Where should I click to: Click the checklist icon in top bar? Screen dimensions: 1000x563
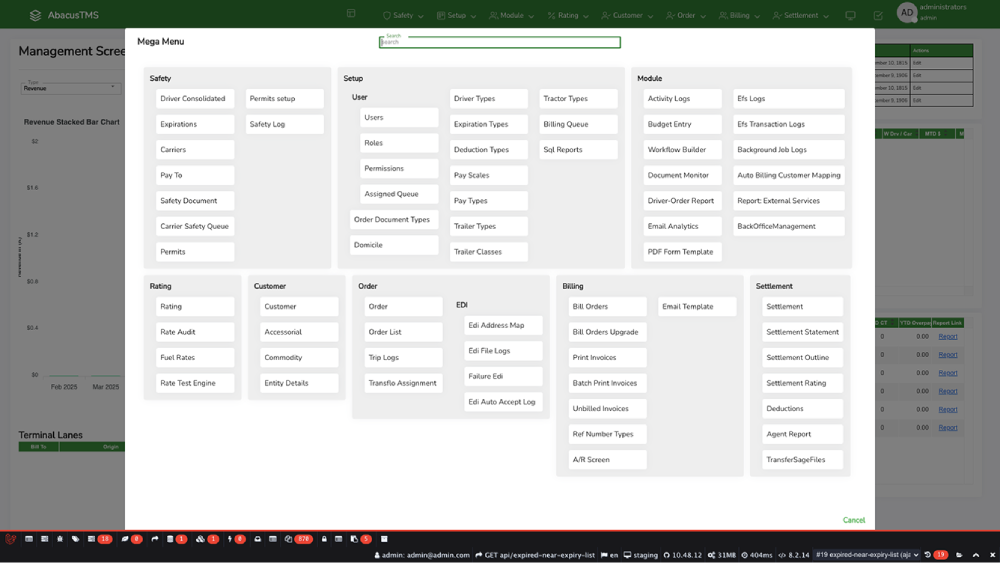coord(878,16)
